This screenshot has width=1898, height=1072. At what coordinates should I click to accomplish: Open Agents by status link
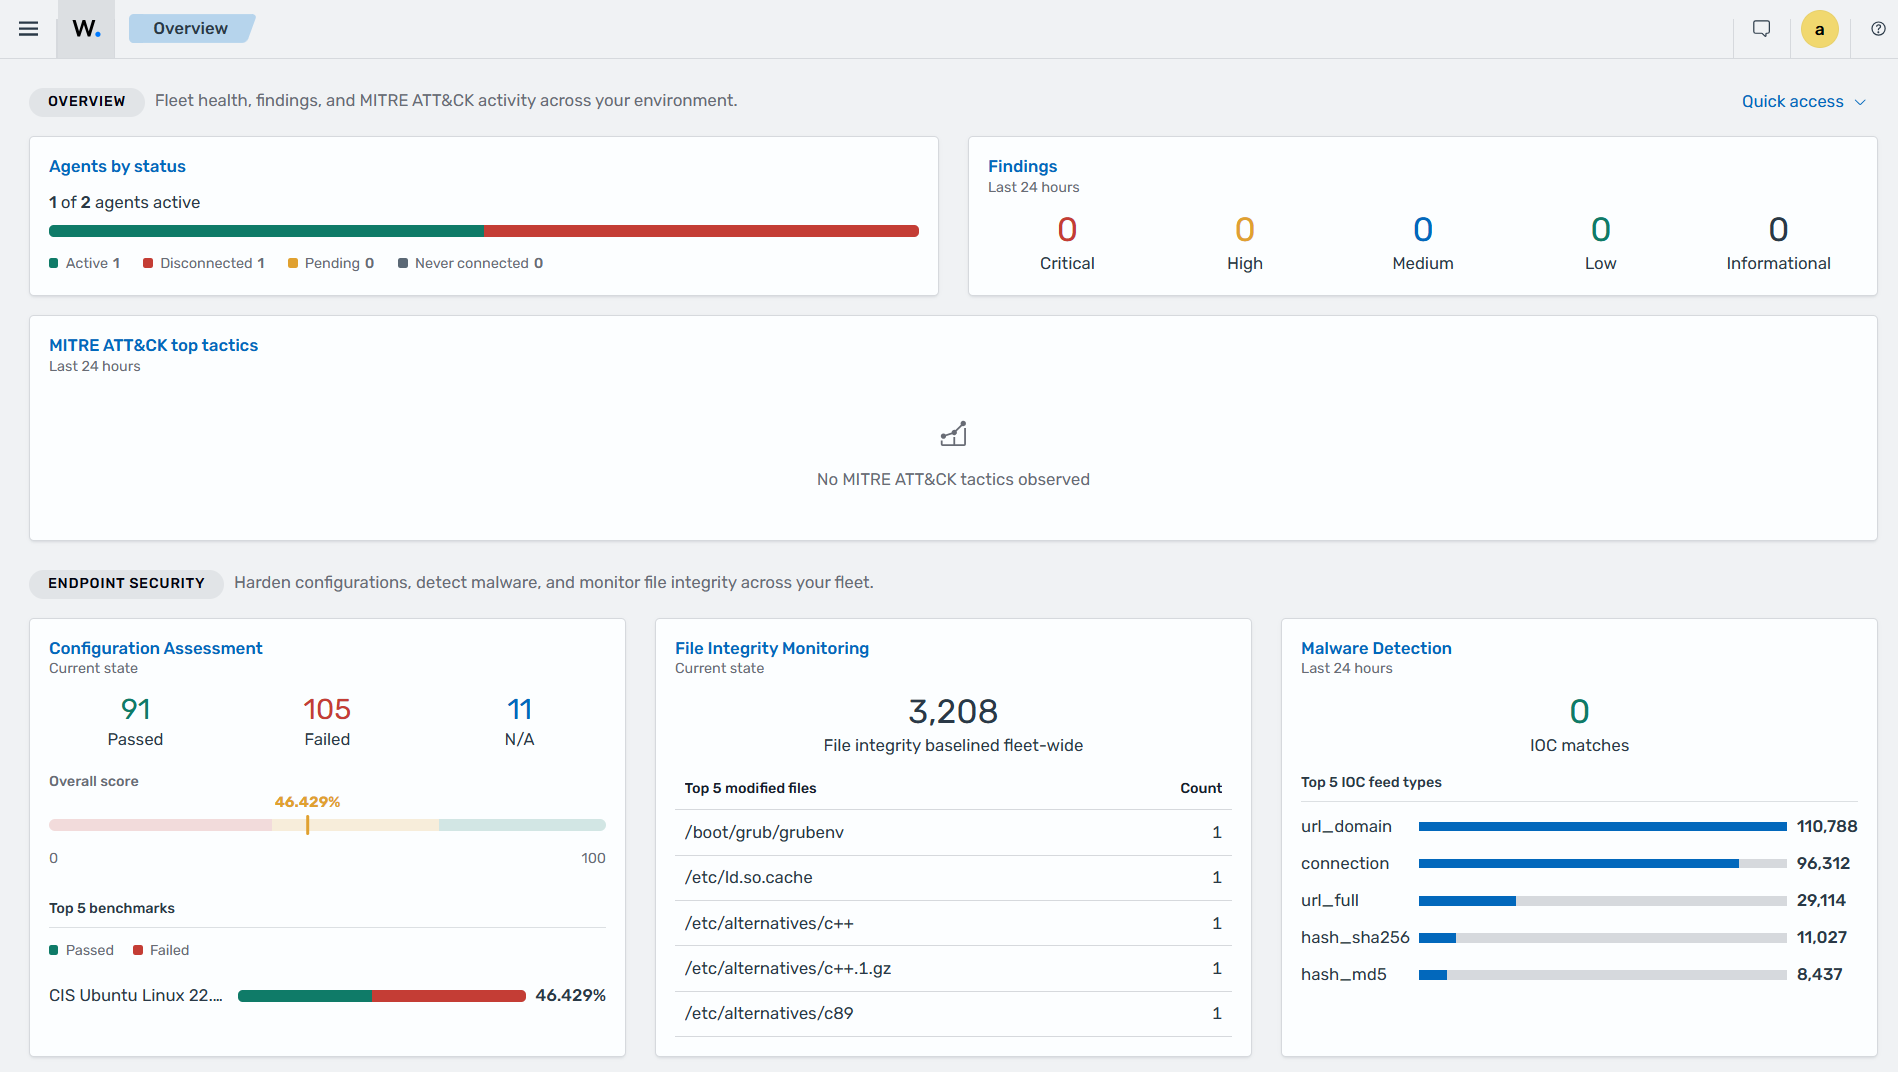tap(117, 166)
